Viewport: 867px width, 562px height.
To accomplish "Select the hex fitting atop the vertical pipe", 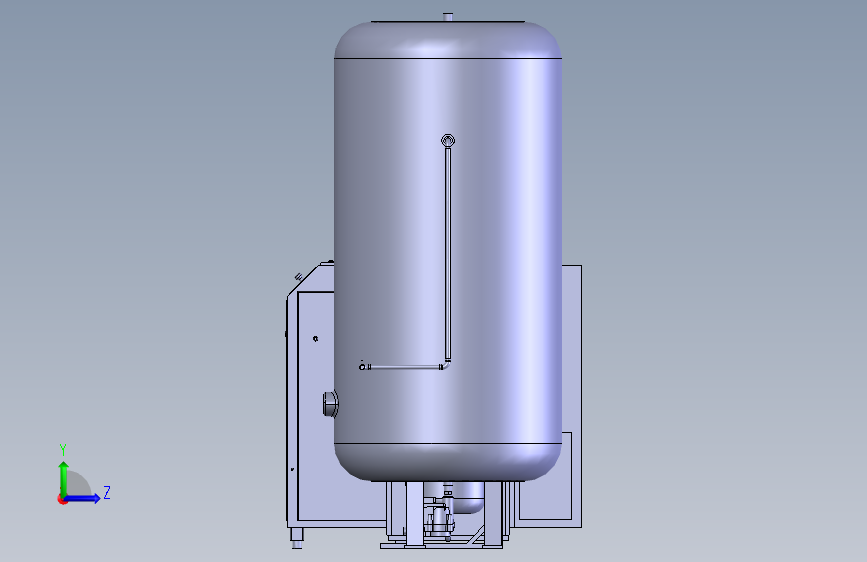I will 448,140.
